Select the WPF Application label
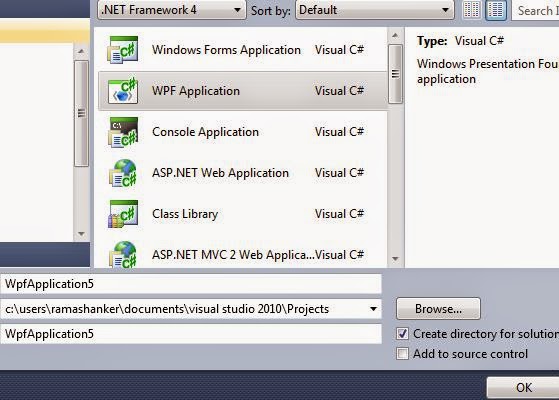 pos(196,91)
